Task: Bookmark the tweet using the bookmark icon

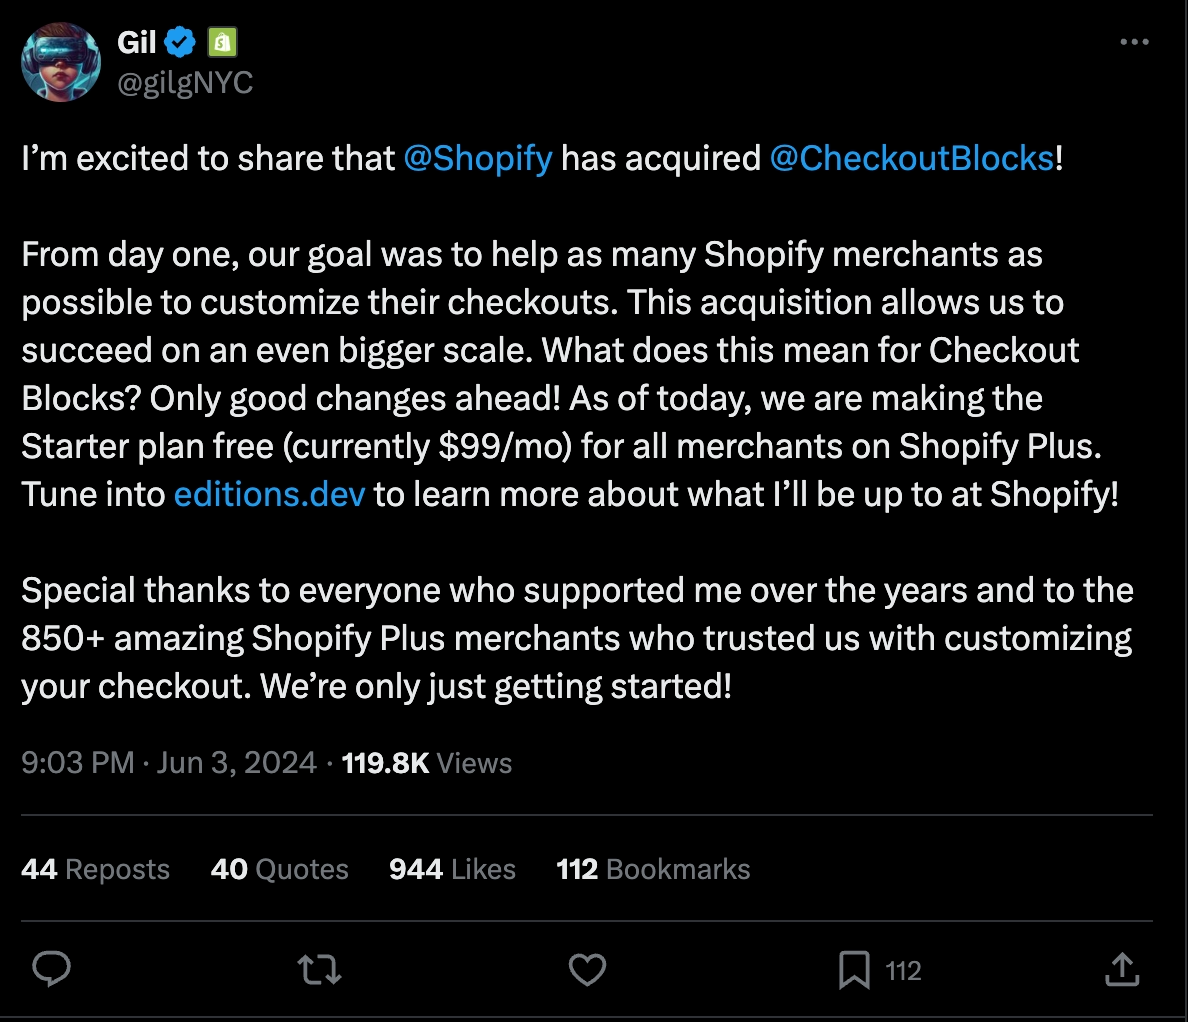Action: pos(854,970)
